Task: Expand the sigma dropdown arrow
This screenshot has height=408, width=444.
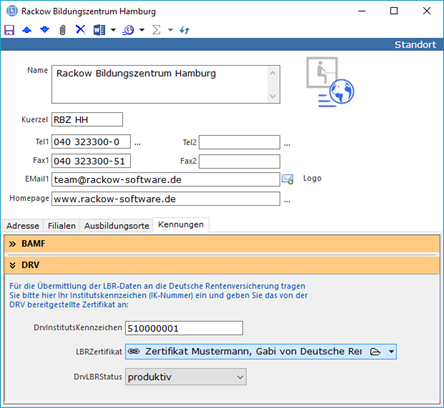Action: coord(170,30)
